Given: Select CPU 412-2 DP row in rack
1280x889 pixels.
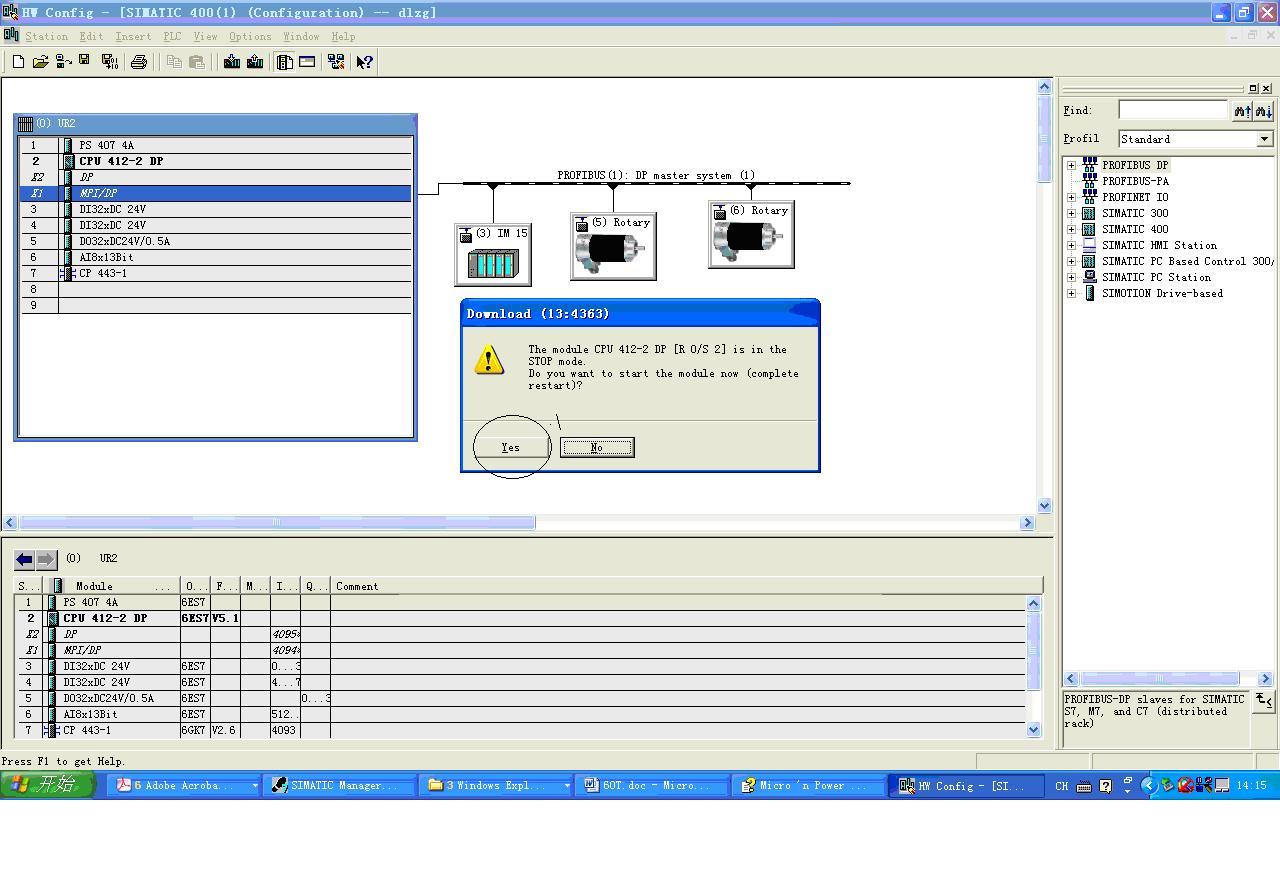Looking at the screenshot, I should 215,161.
